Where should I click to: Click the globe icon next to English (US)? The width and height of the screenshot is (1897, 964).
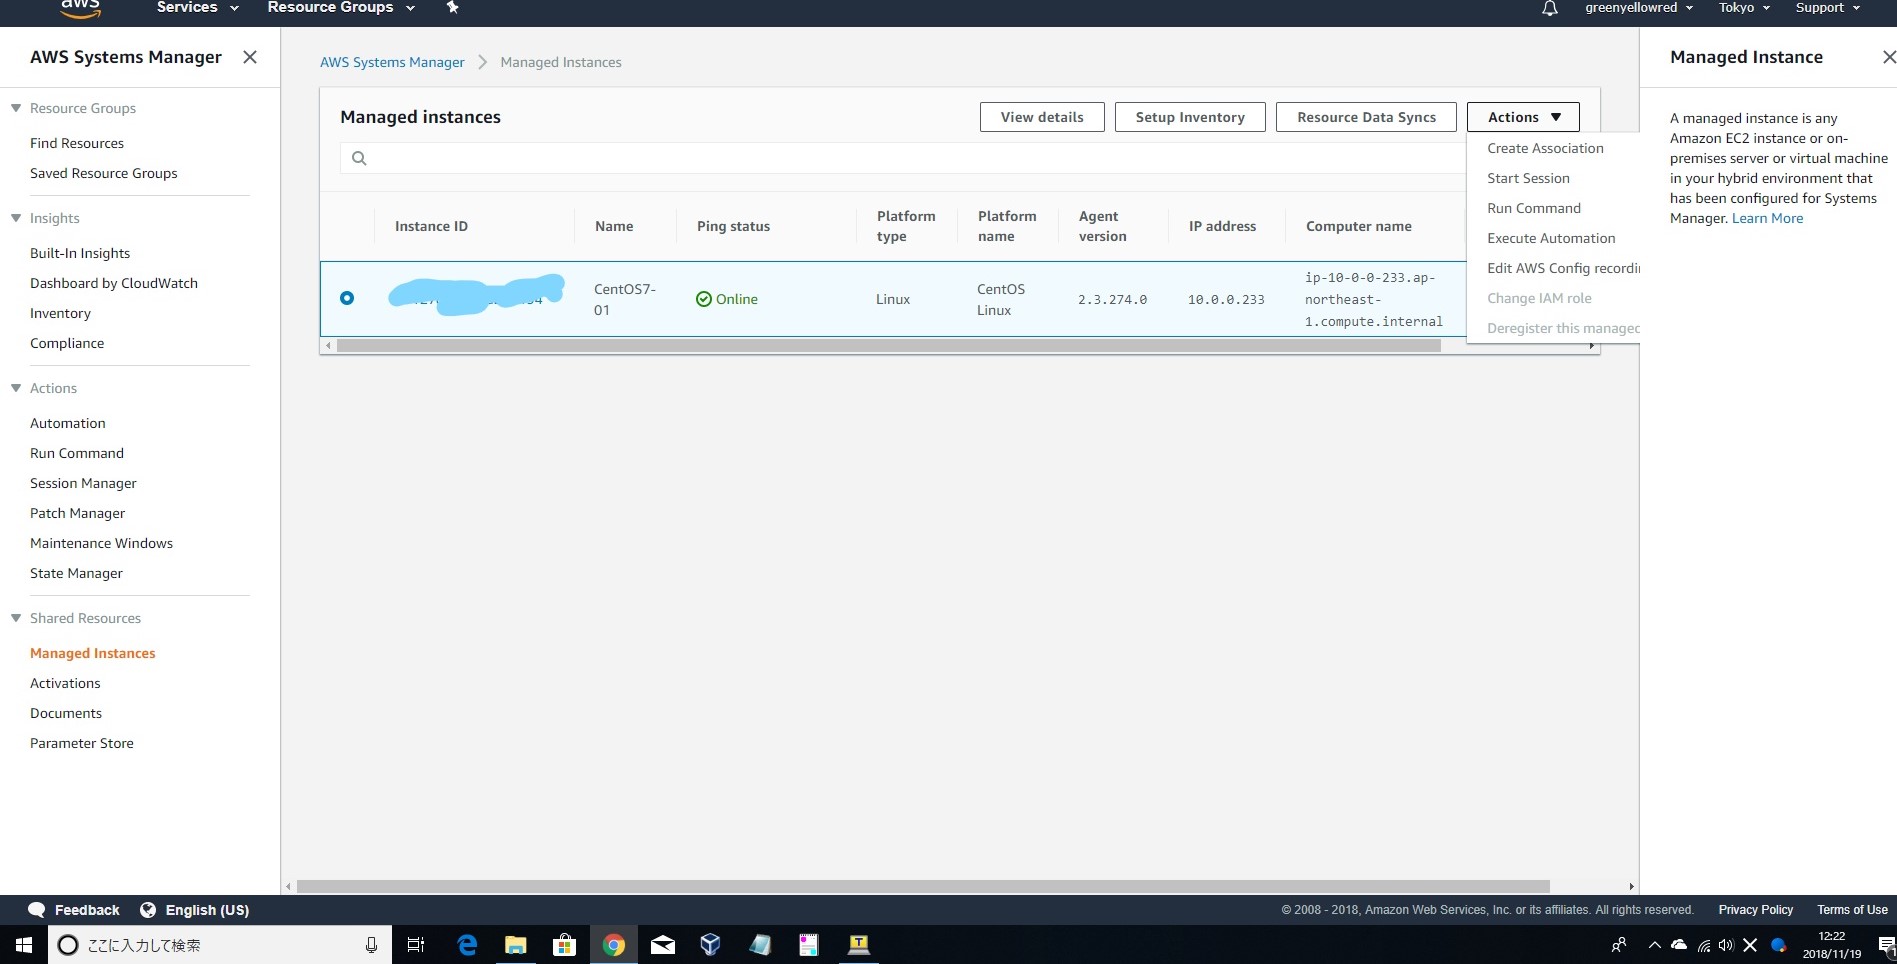pos(148,909)
